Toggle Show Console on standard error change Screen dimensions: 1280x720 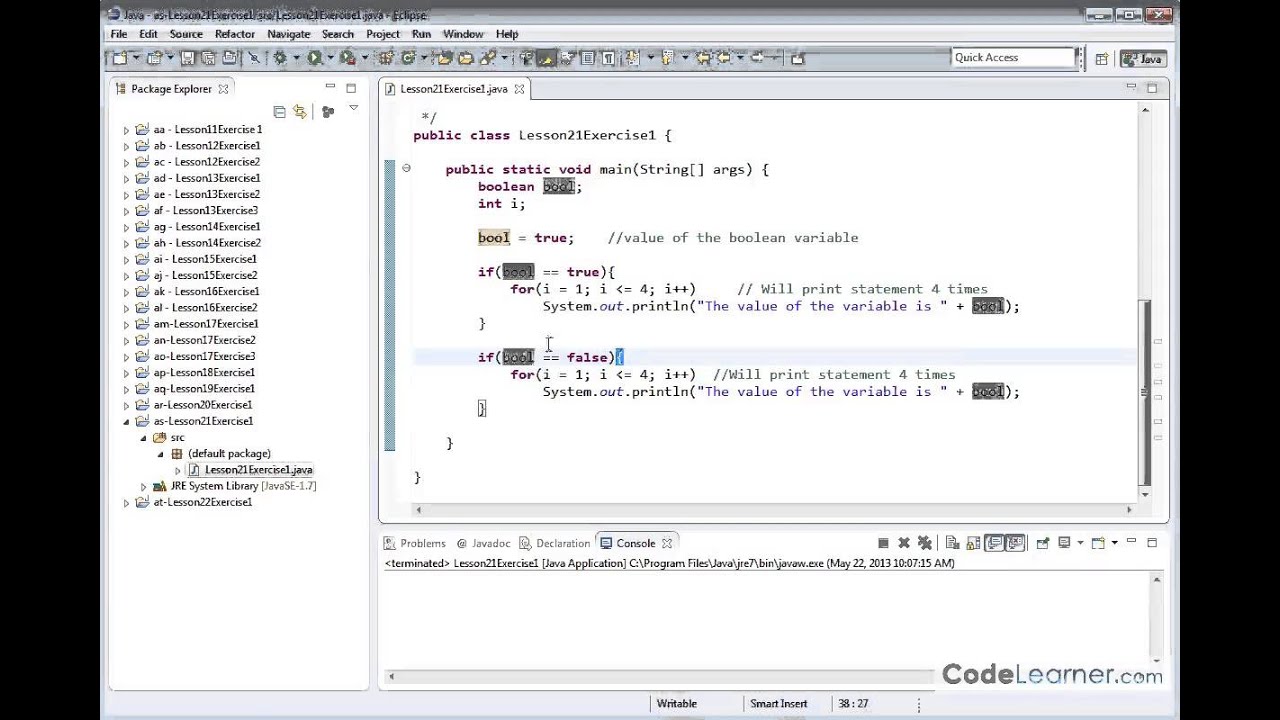[x=1015, y=543]
